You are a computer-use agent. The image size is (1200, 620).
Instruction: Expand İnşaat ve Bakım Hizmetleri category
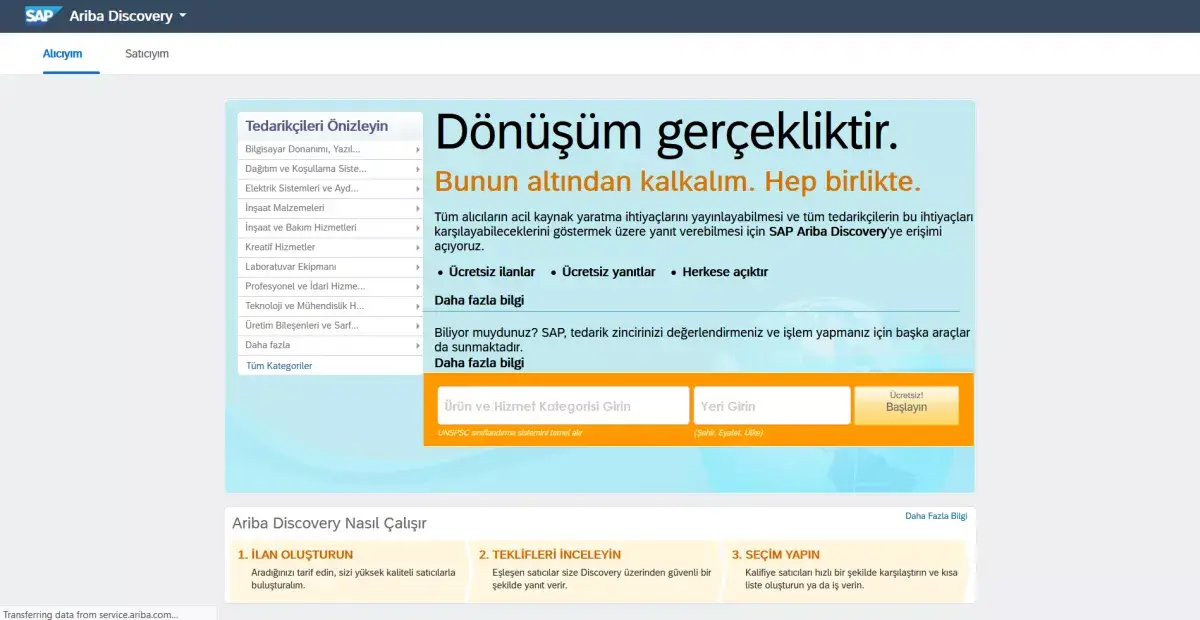click(x=331, y=227)
